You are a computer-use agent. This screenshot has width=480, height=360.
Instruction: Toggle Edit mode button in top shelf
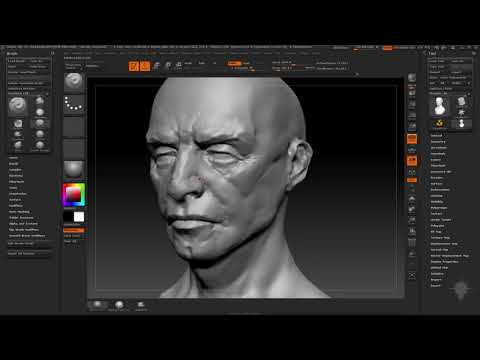[x=133, y=66]
